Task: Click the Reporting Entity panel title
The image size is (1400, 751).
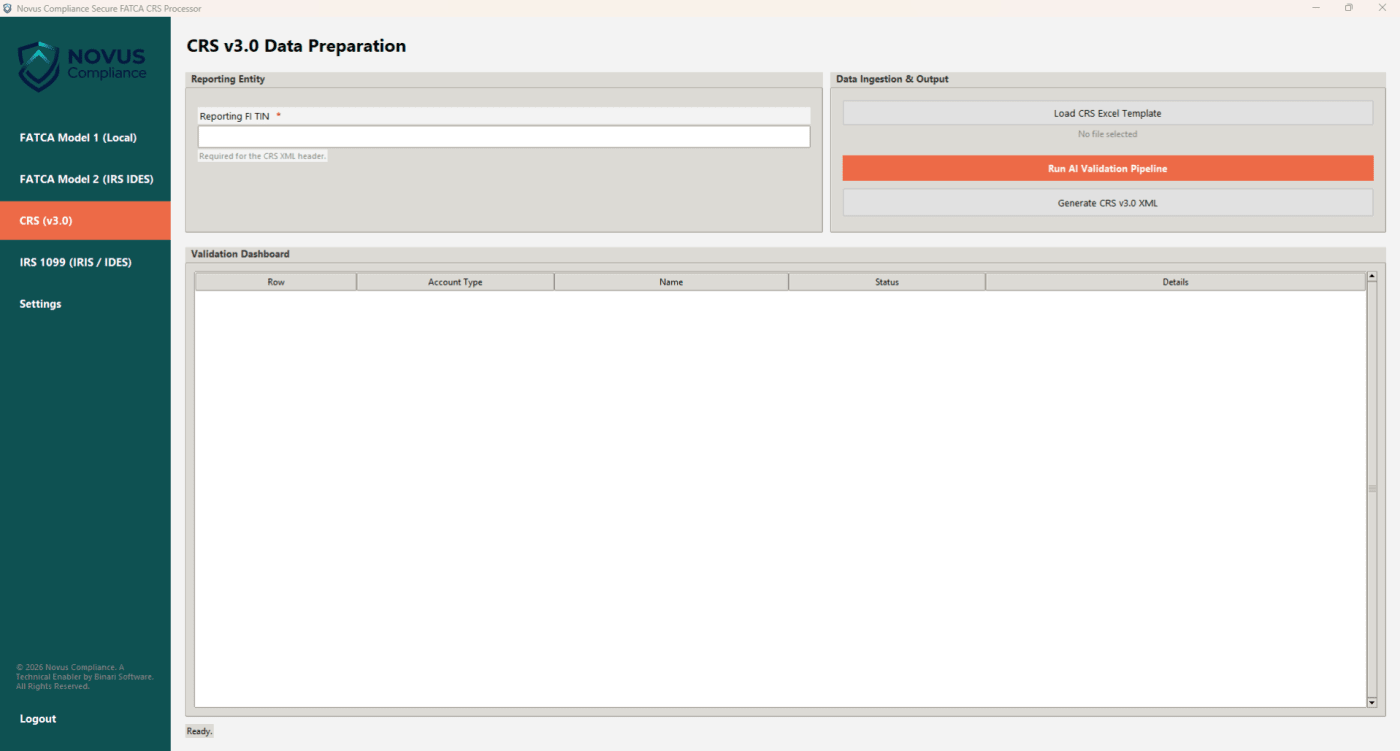Action: 228,79
